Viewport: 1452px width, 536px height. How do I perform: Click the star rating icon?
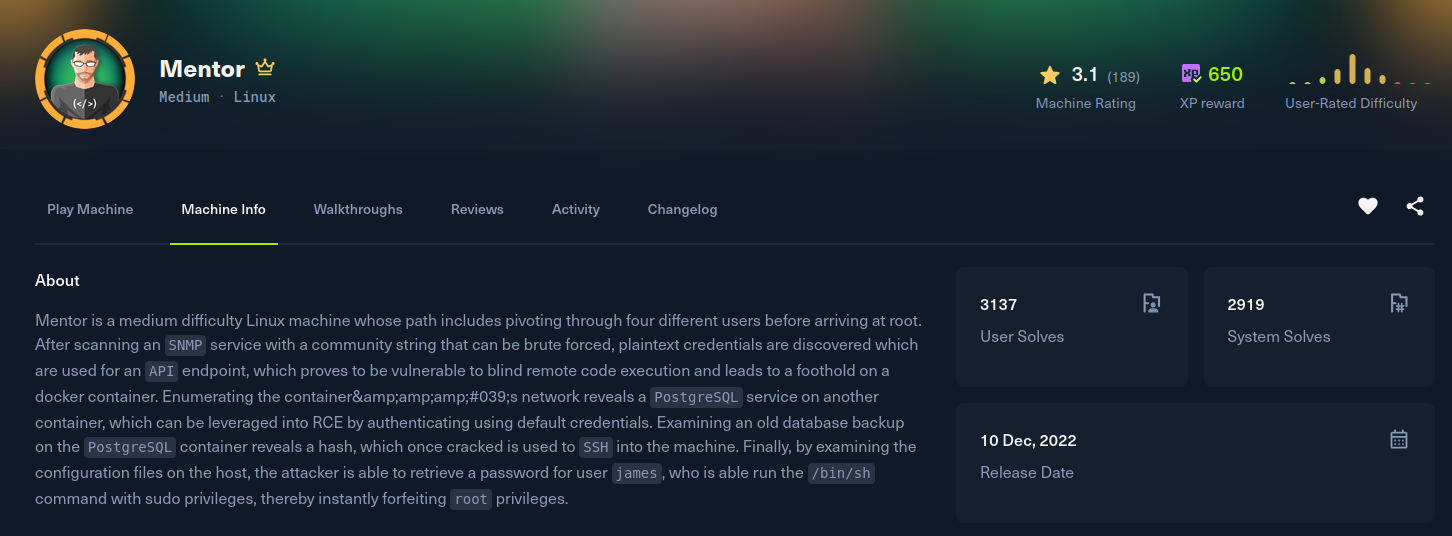pos(1049,75)
